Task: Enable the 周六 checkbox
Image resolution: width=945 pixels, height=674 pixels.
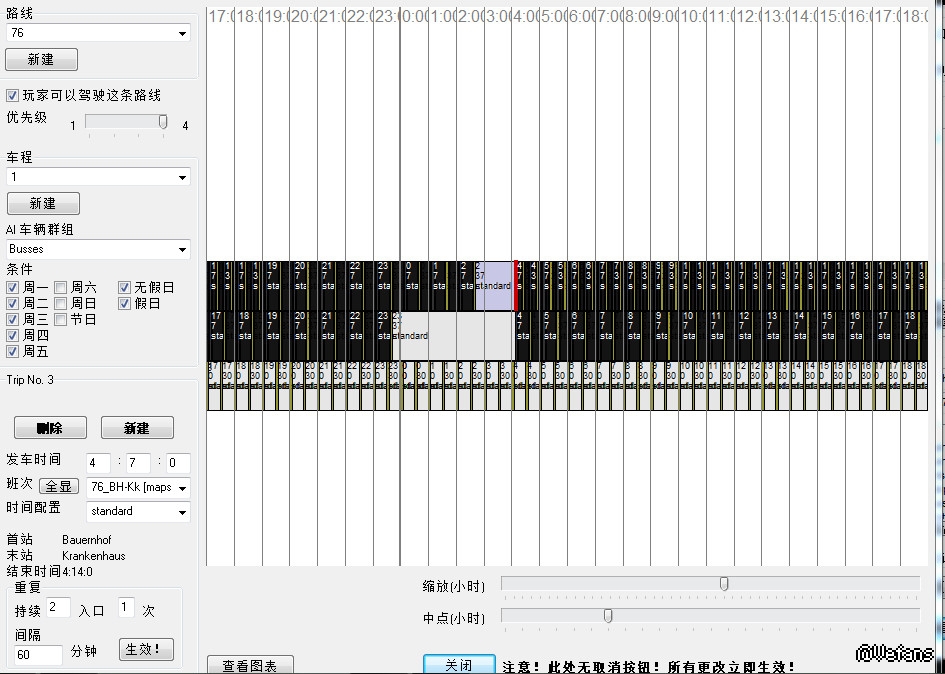Action: (60, 287)
